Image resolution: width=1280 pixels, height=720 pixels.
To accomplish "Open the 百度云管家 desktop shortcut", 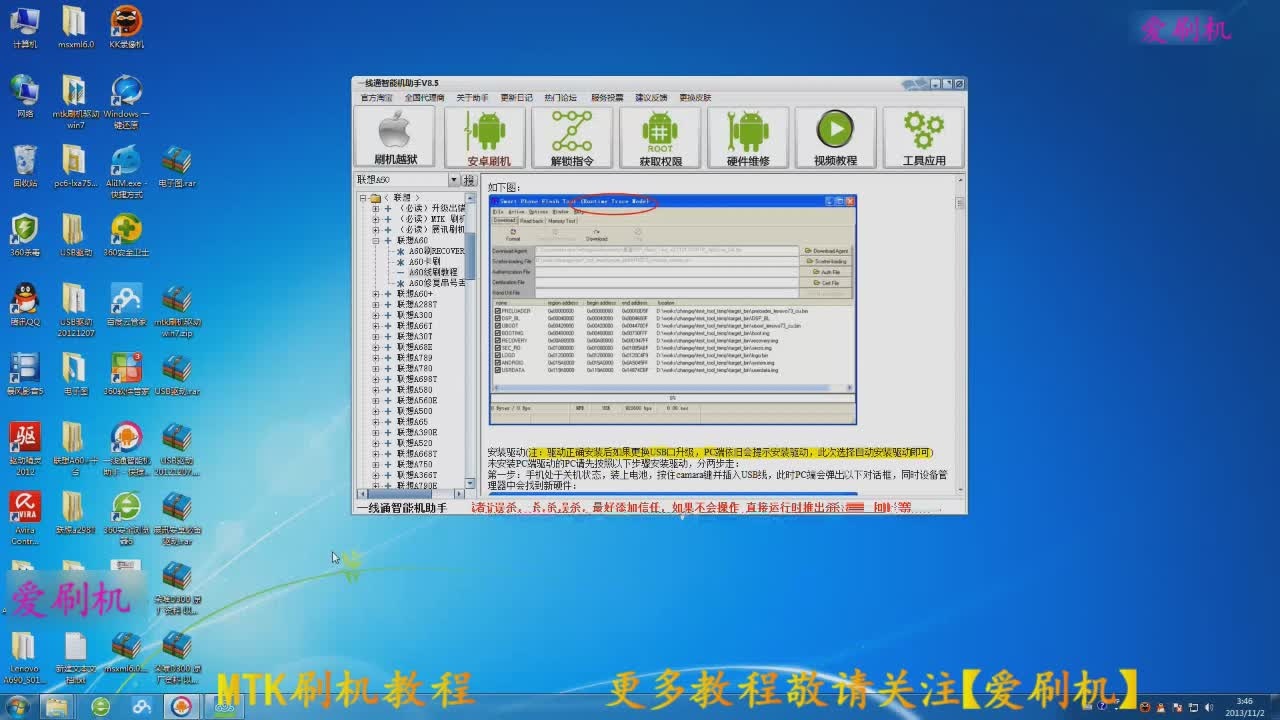I will [x=126, y=305].
